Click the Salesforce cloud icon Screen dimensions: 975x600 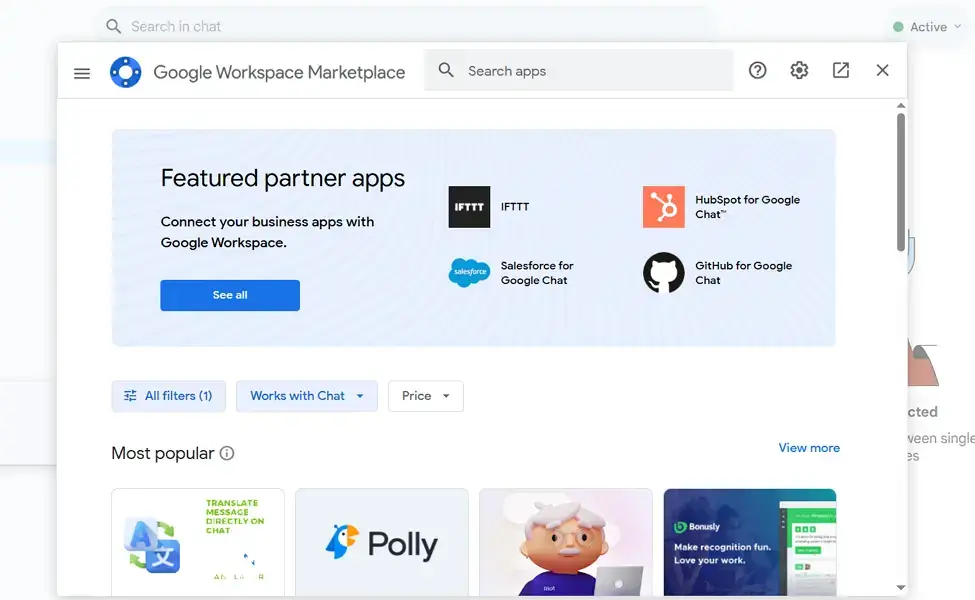[469, 272]
